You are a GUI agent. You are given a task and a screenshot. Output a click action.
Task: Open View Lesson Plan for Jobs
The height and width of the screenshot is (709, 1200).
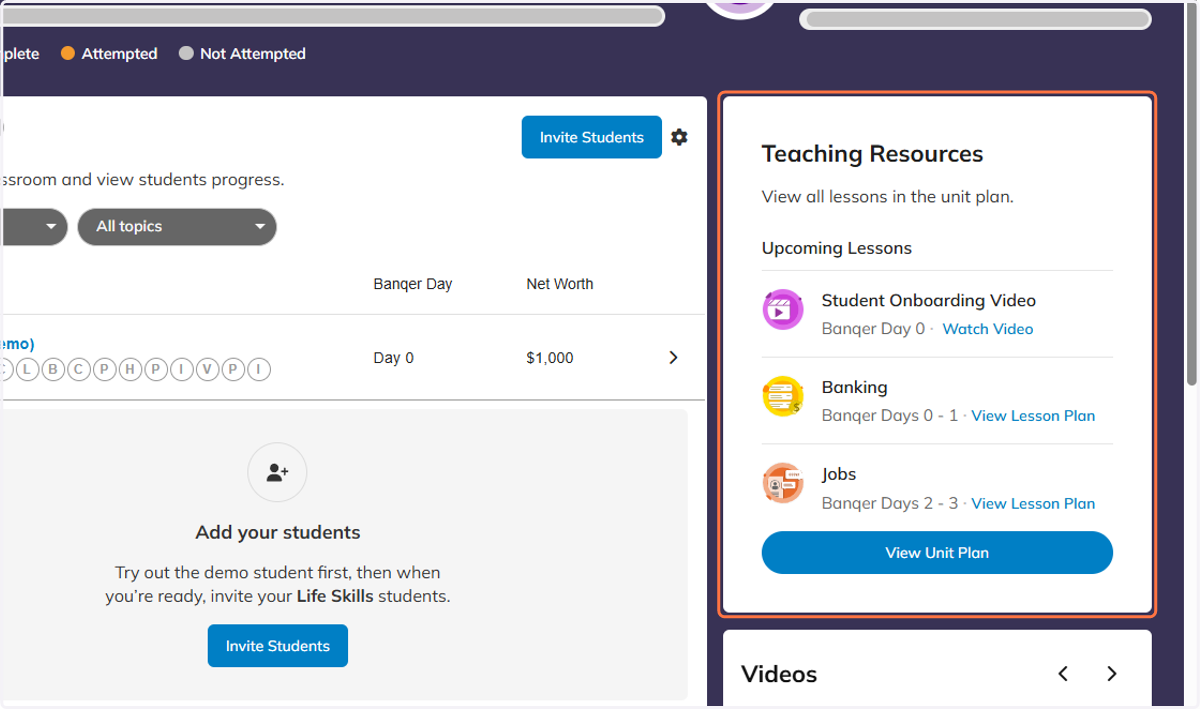[x=1033, y=504]
